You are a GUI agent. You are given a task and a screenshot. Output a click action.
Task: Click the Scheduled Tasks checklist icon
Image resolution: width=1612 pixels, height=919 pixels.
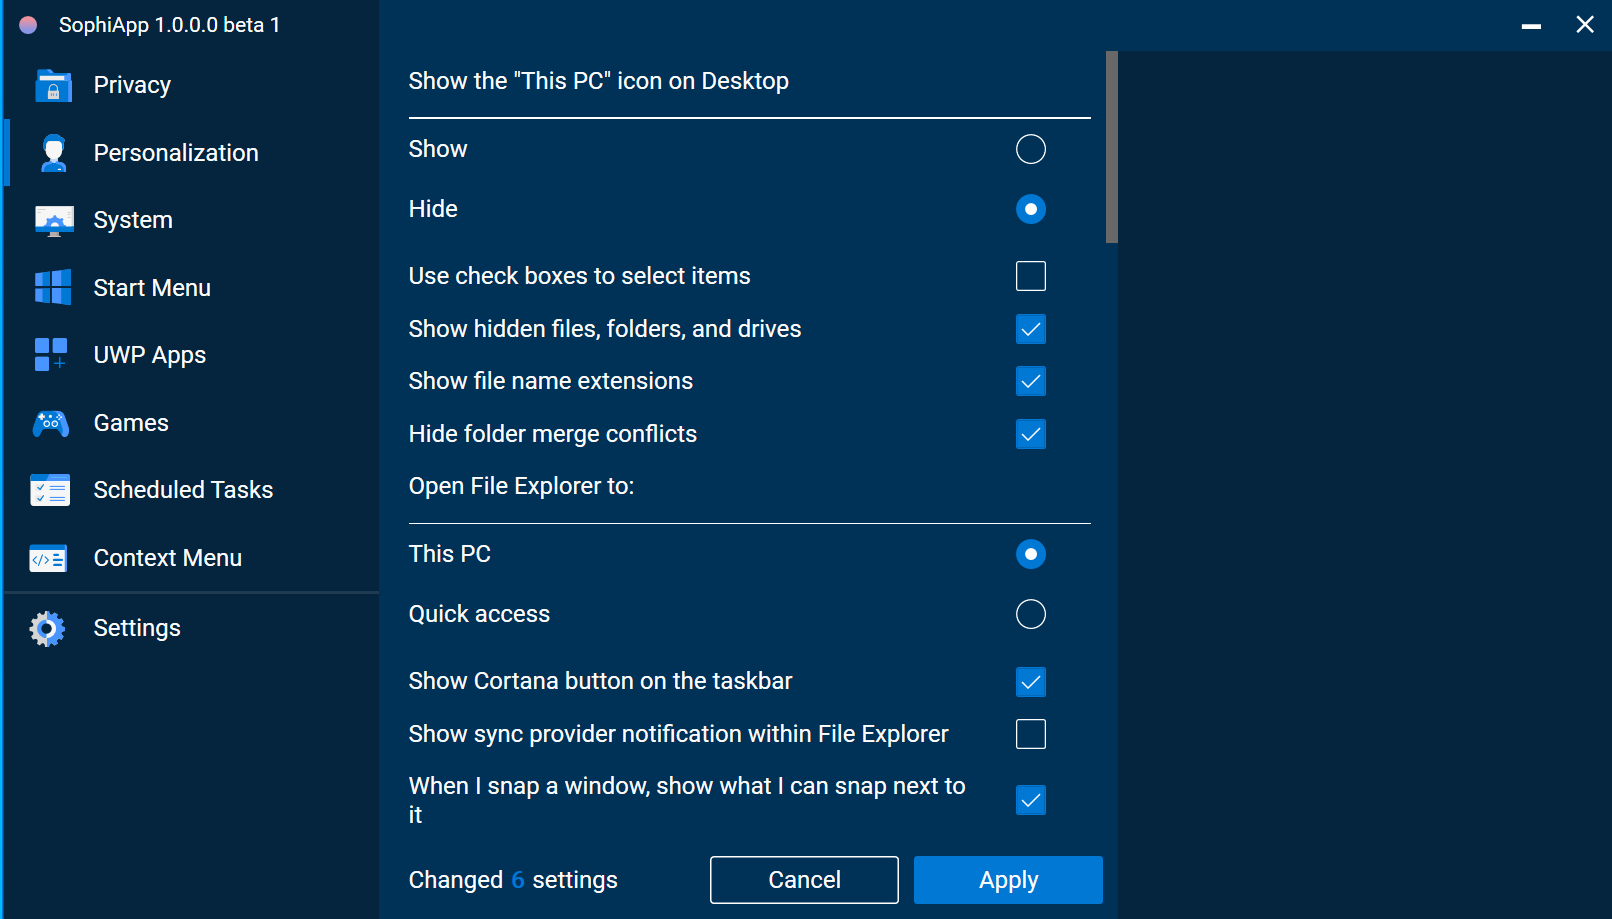tap(50, 490)
